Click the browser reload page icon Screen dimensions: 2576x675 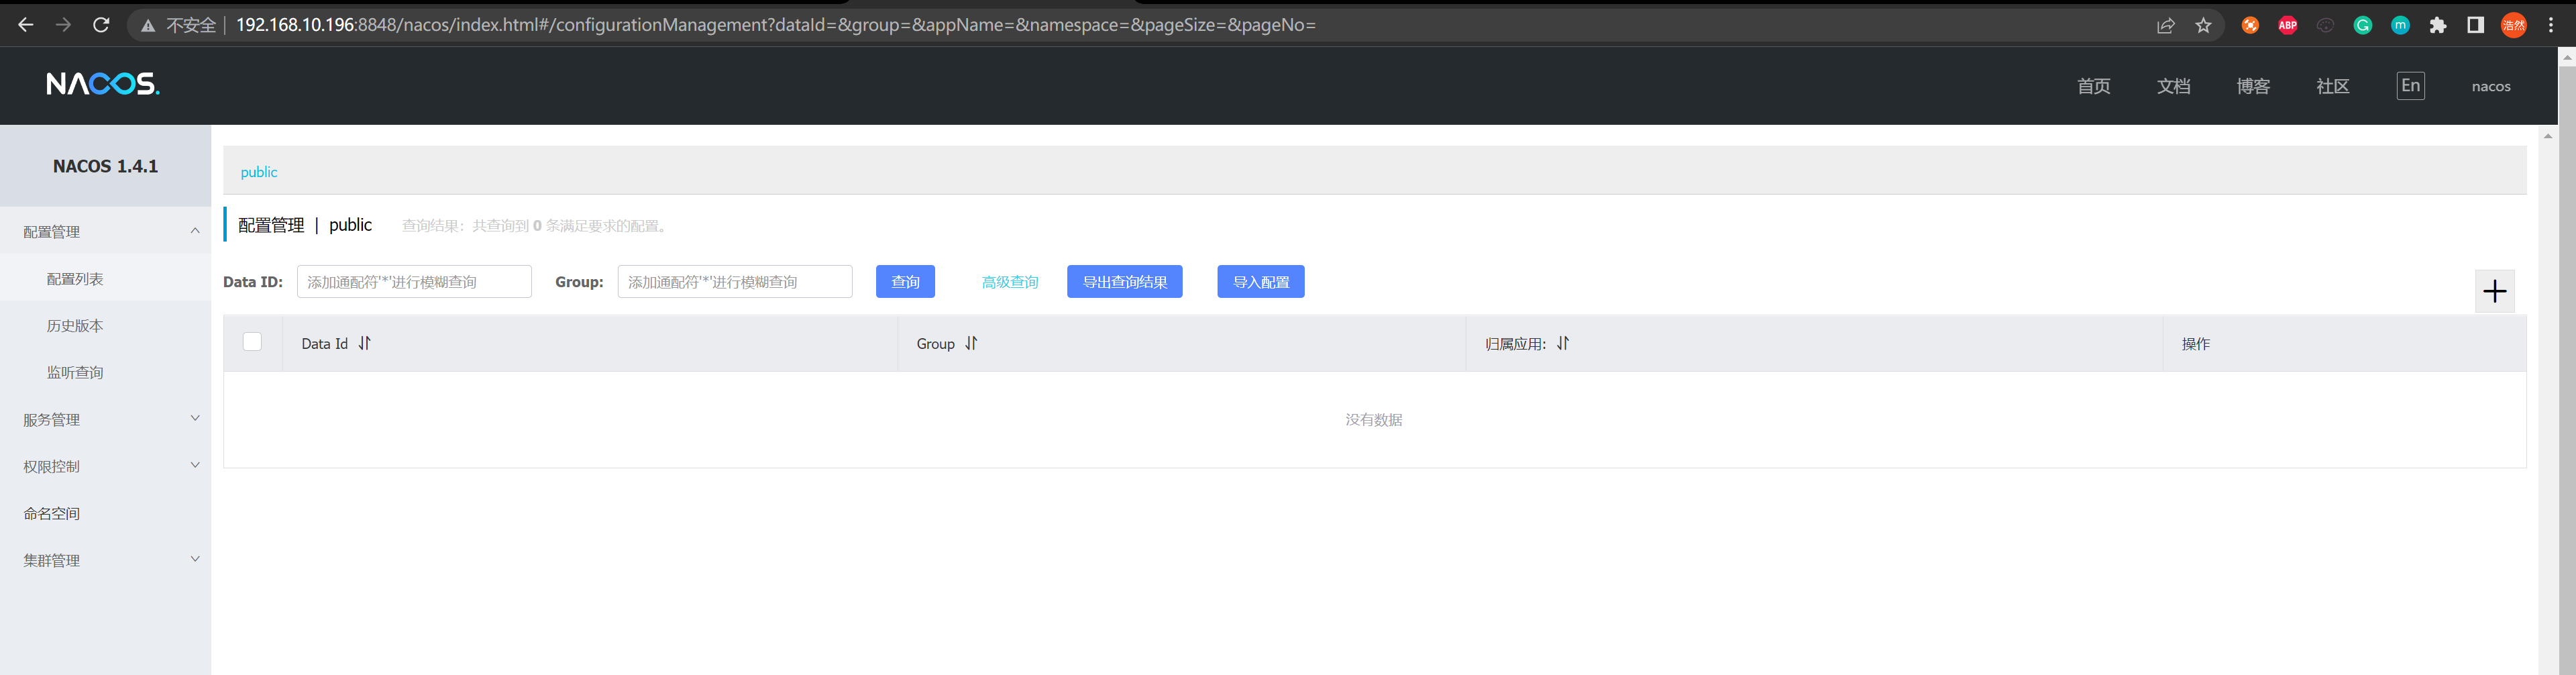click(101, 25)
